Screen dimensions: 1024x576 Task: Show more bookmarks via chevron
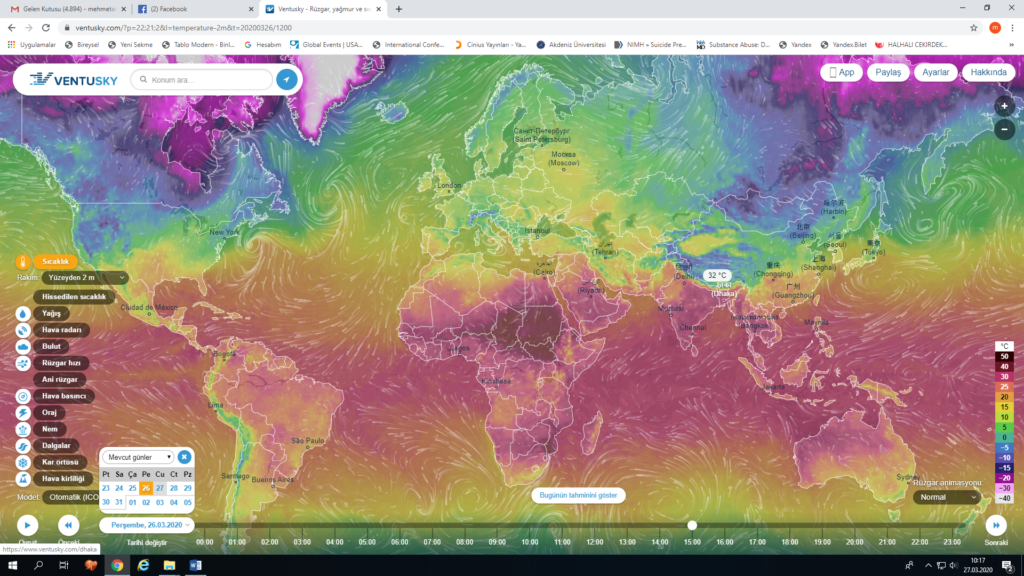pos(1012,44)
